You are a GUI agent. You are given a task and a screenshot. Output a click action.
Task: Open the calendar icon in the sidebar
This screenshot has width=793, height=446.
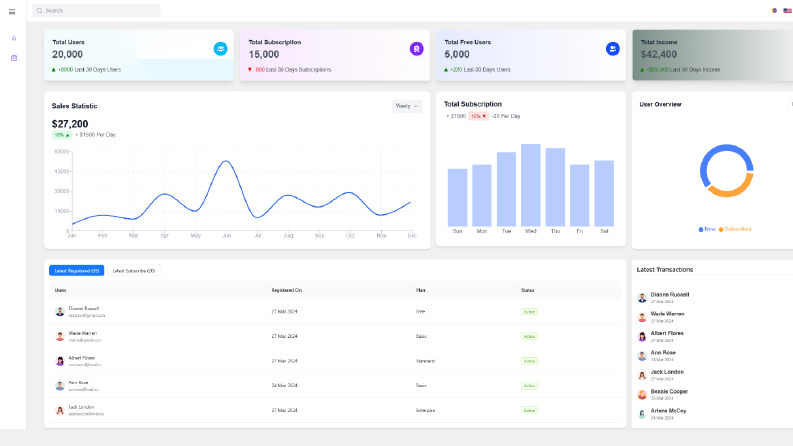(x=14, y=58)
